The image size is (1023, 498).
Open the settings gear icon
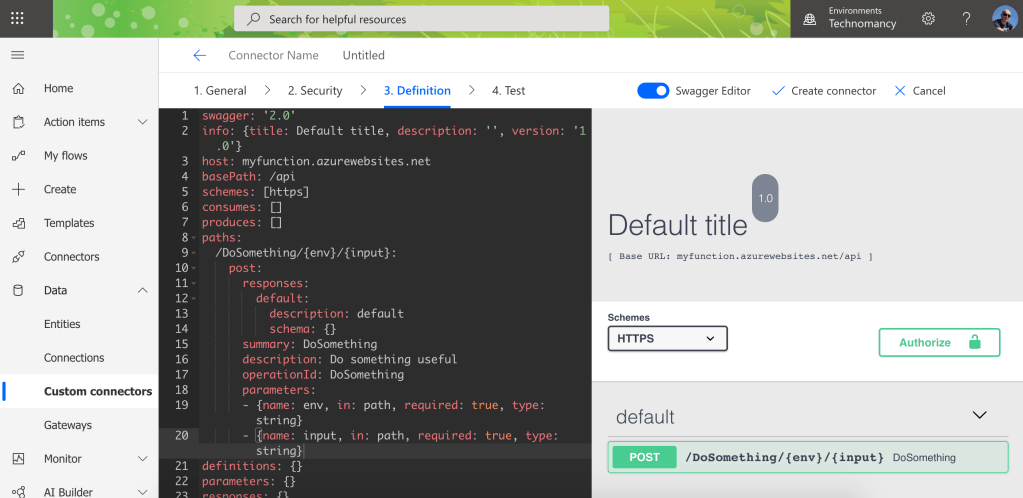[x=928, y=18]
